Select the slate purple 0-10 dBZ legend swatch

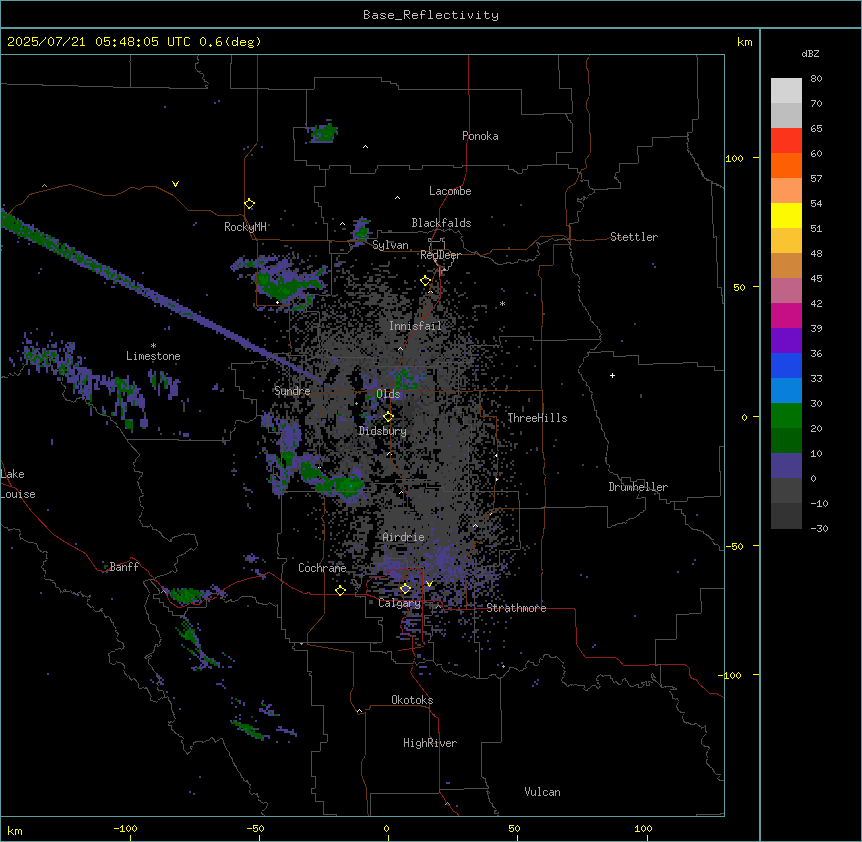pyautogui.click(x=786, y=466)
